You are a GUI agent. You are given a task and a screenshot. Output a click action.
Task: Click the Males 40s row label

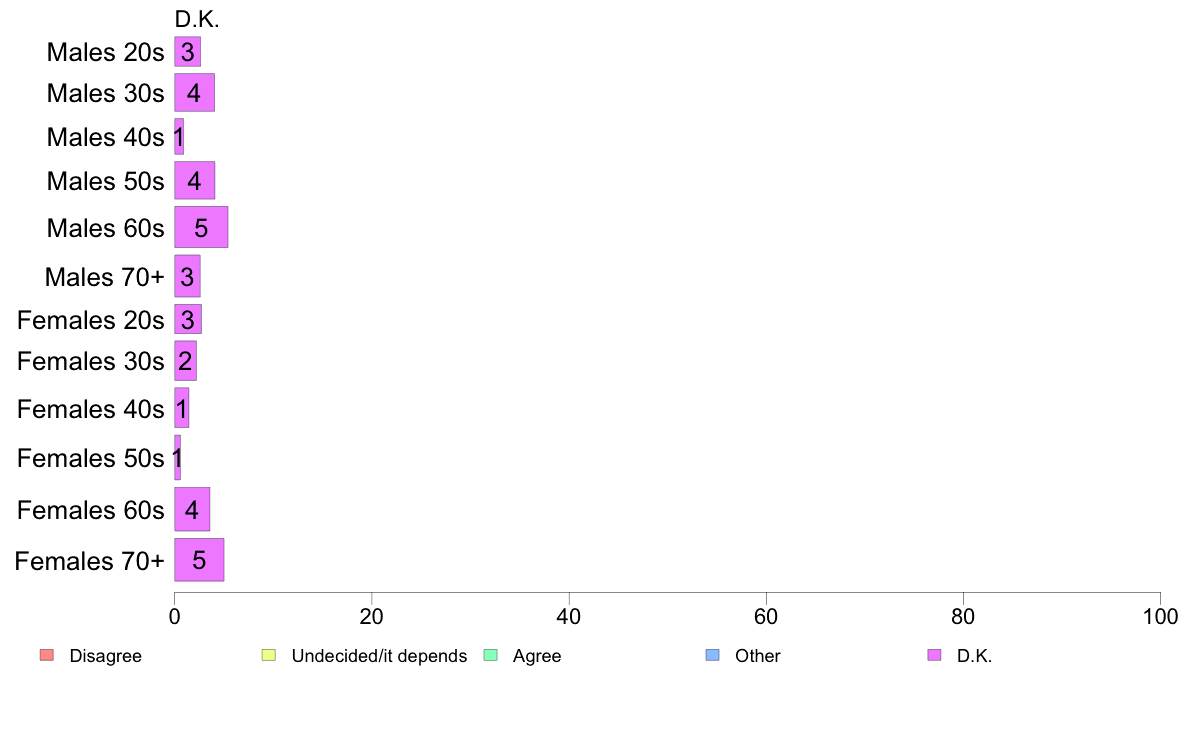pyautogui.click(x=105, y=137)
